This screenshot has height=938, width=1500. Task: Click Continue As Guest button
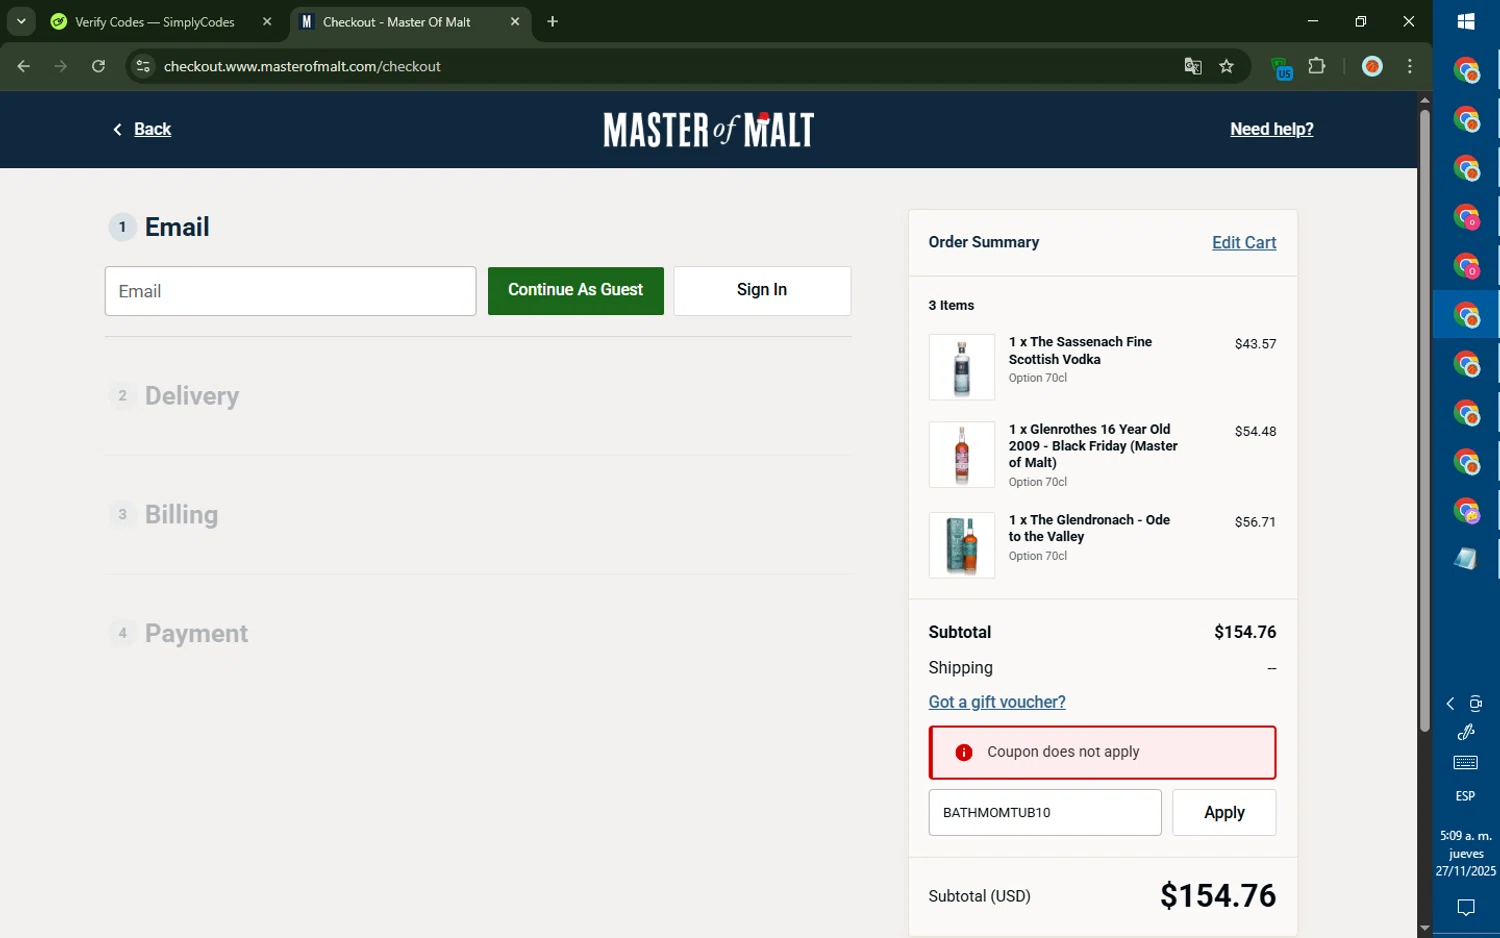(x=576, y=290)
